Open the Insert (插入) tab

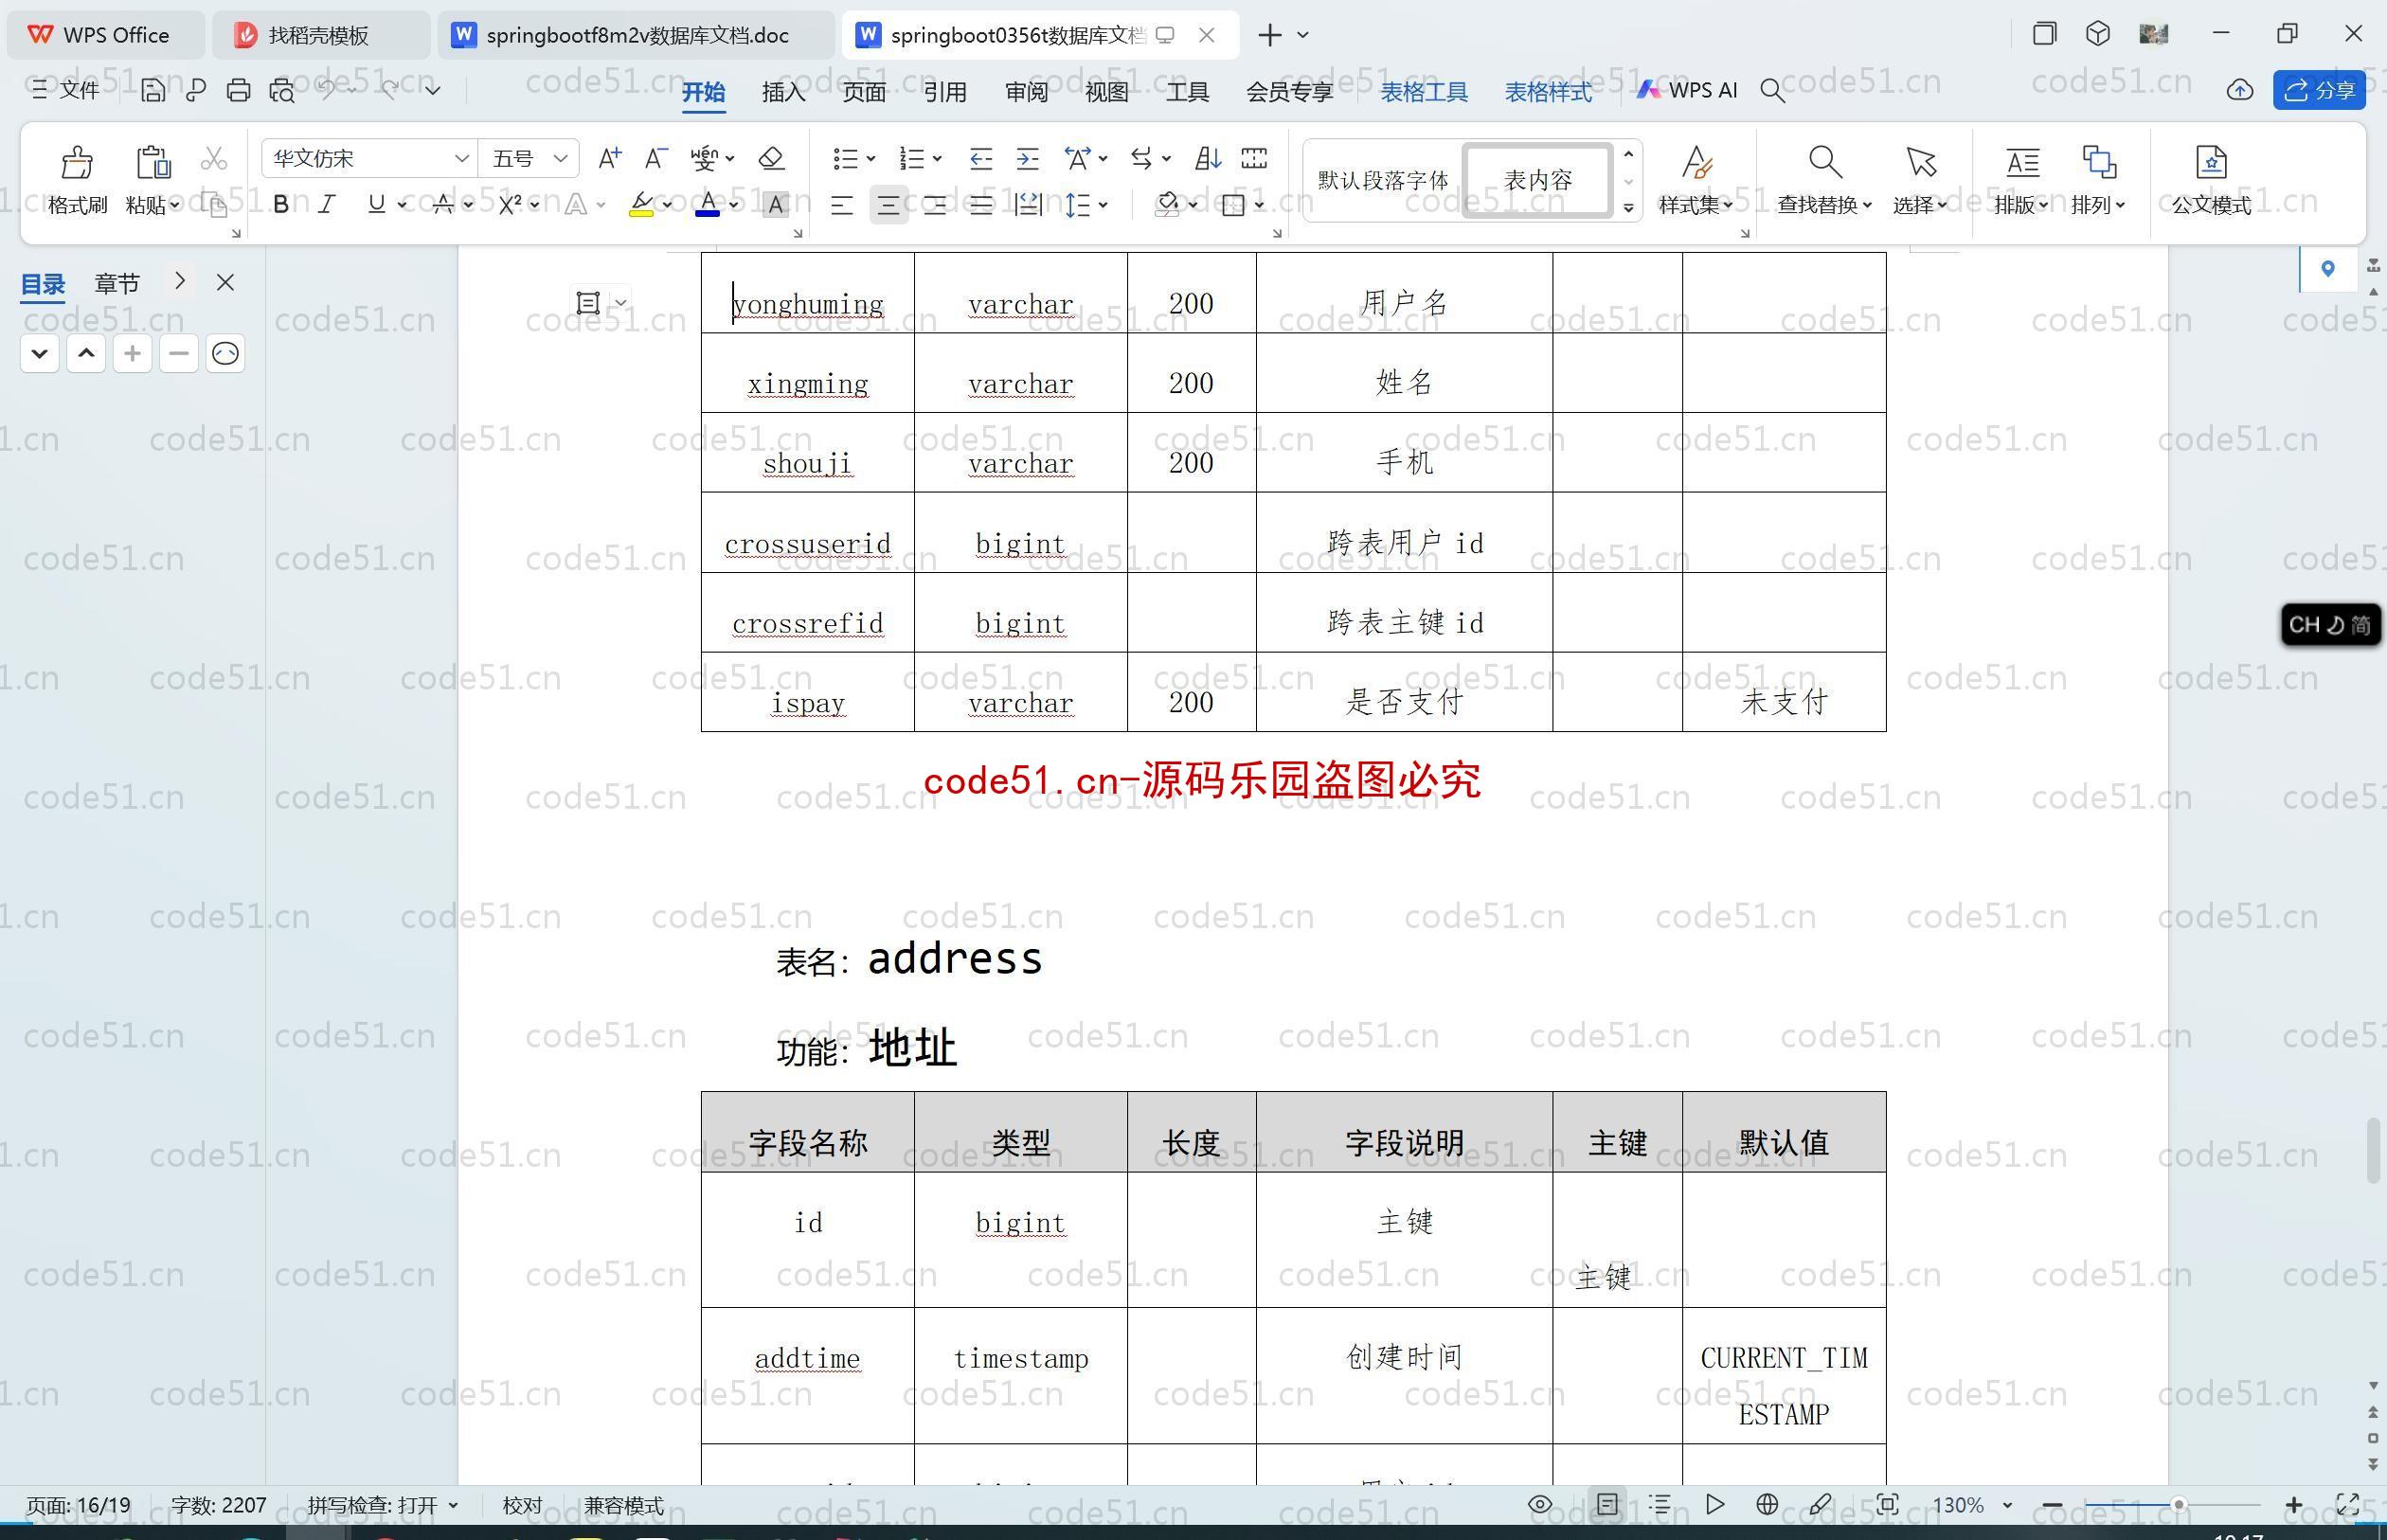[x=783, y=92]
